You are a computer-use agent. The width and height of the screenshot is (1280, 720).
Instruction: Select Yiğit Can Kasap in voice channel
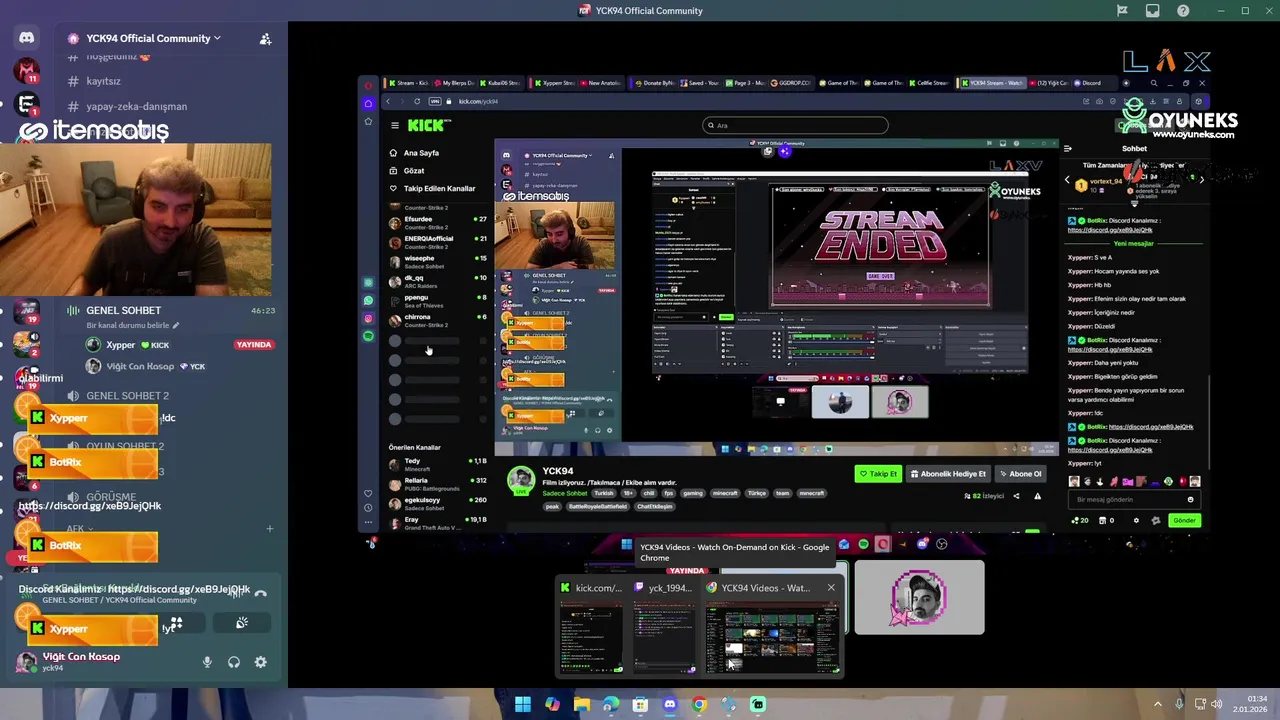pyautogui.click(x=140, y=367)
